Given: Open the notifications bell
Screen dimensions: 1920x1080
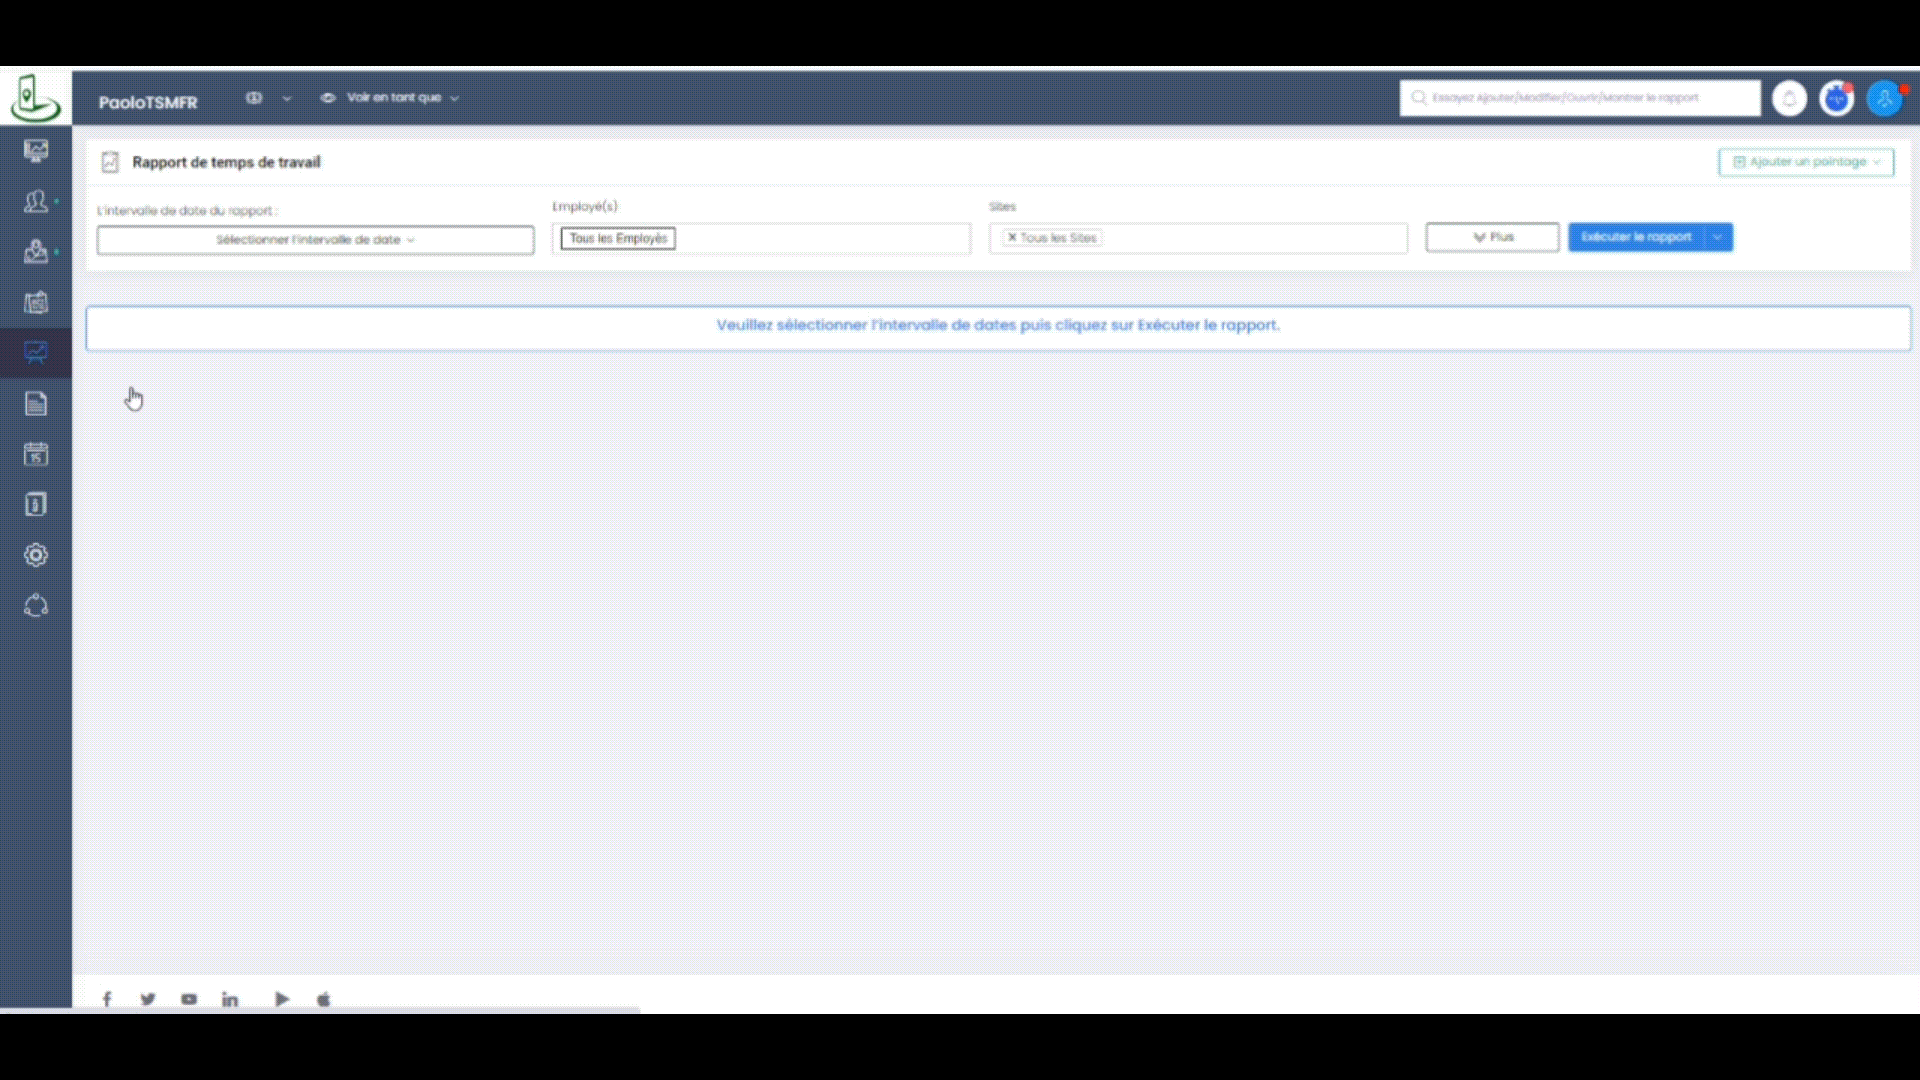Looking at the screenshot, I should point(1789,98).
